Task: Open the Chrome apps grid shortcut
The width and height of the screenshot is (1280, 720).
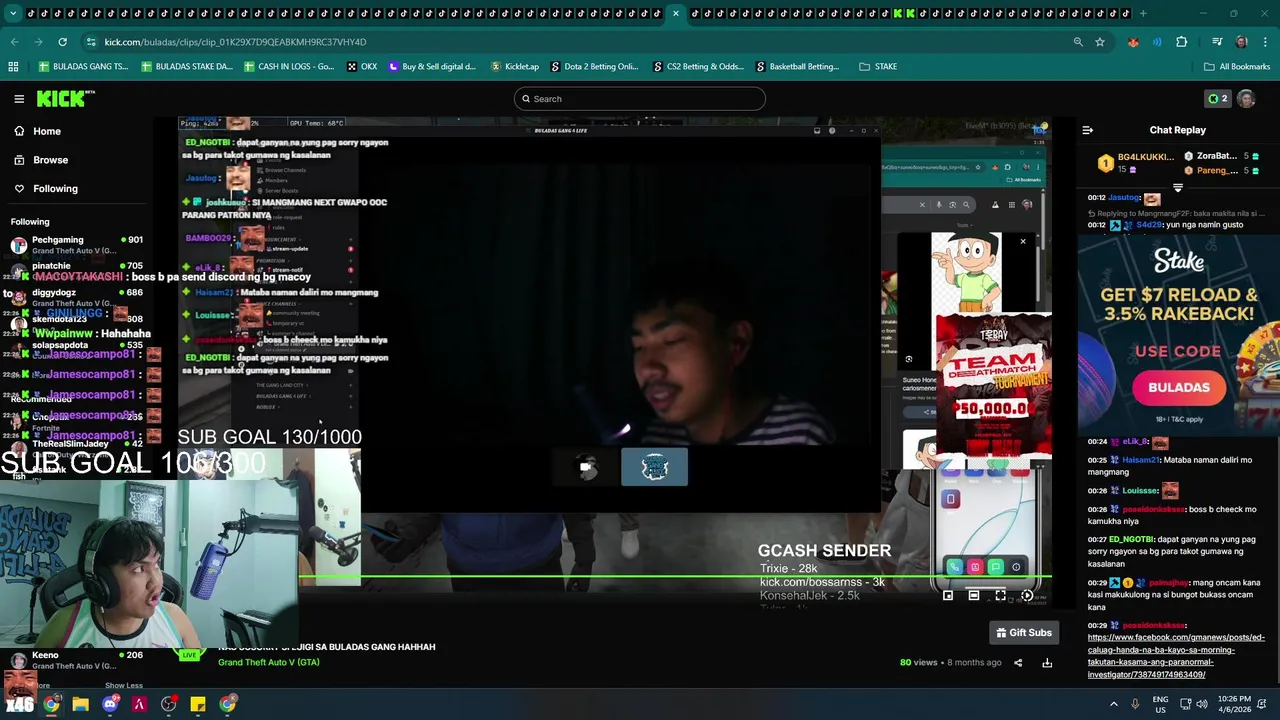Action: (13, 67)
